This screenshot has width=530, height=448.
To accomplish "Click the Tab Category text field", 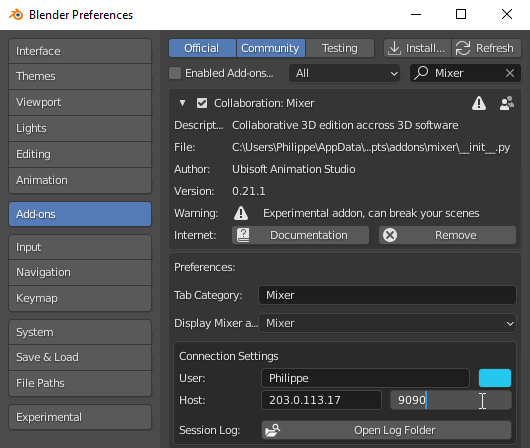I will coord(387,295).
